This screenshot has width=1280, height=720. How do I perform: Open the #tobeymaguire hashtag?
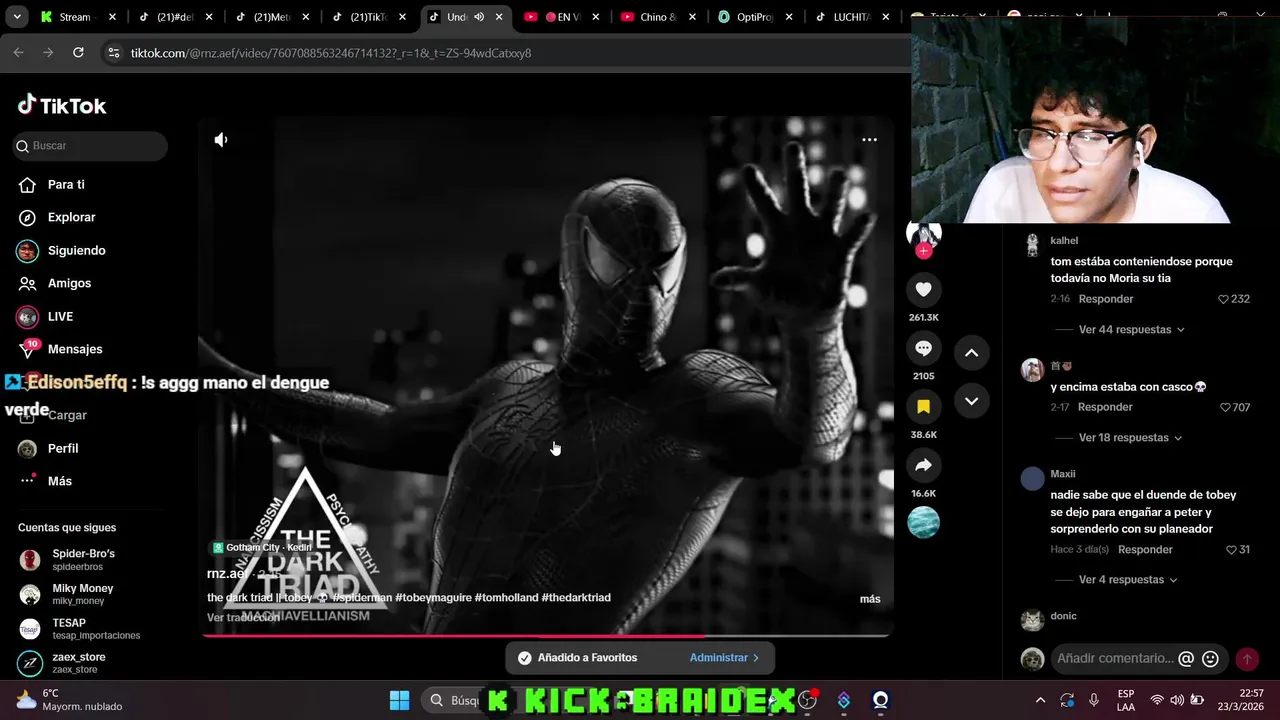[x=433, y=598]
